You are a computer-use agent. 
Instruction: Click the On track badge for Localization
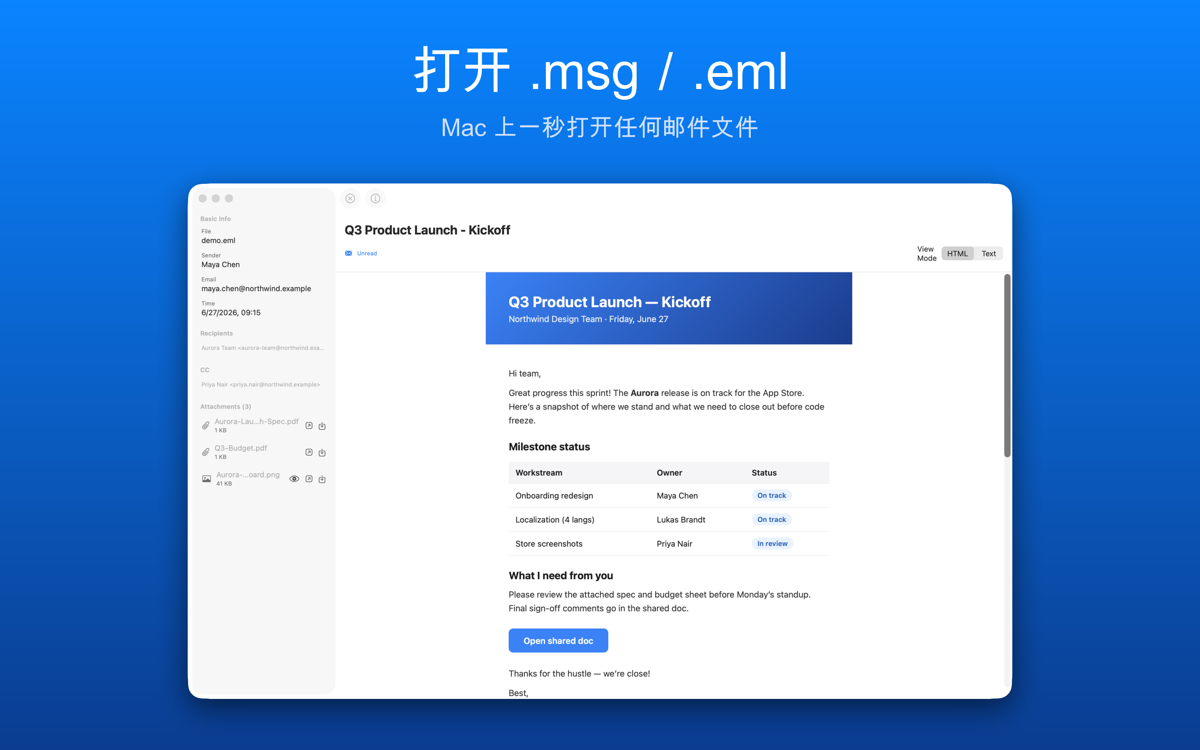(x=771, y=519)
